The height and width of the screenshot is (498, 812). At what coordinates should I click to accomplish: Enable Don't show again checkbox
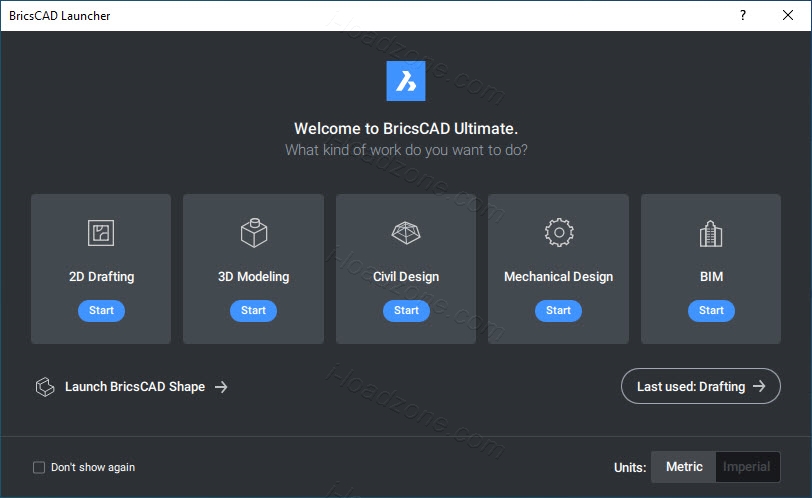tap(39, 467)
